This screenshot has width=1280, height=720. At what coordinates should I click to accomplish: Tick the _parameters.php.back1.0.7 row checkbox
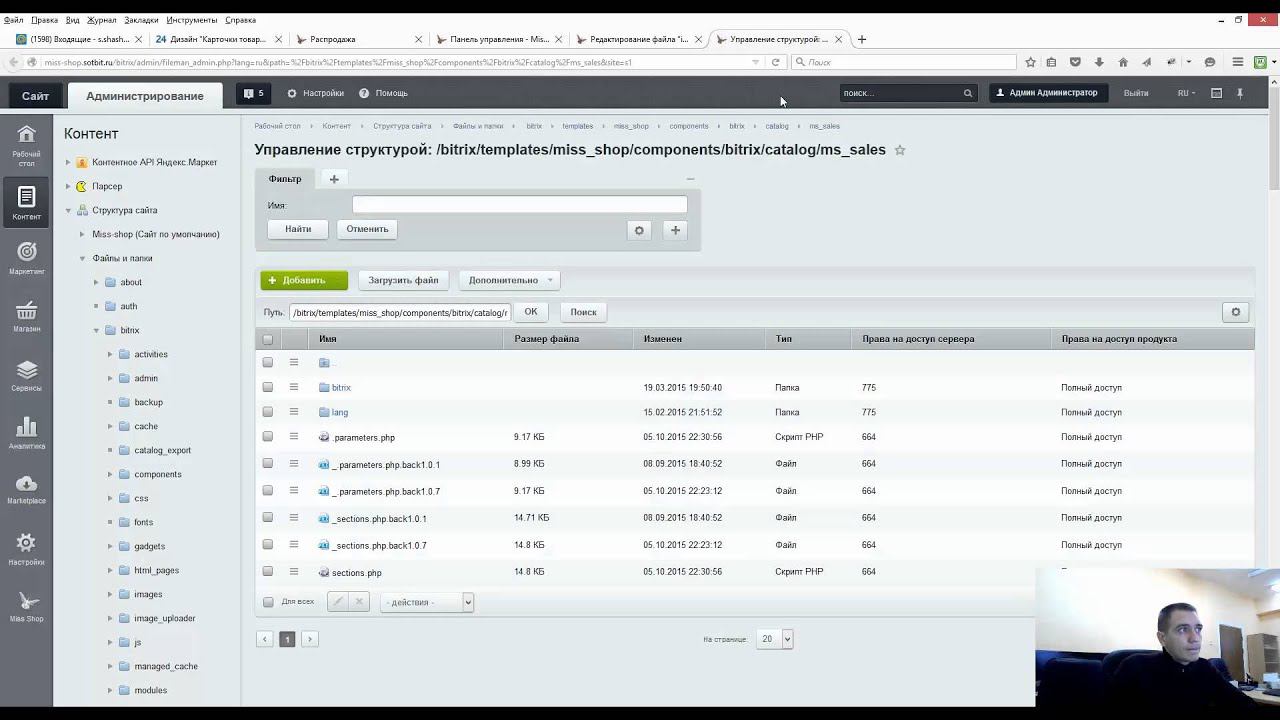click(x=267, y=491)
